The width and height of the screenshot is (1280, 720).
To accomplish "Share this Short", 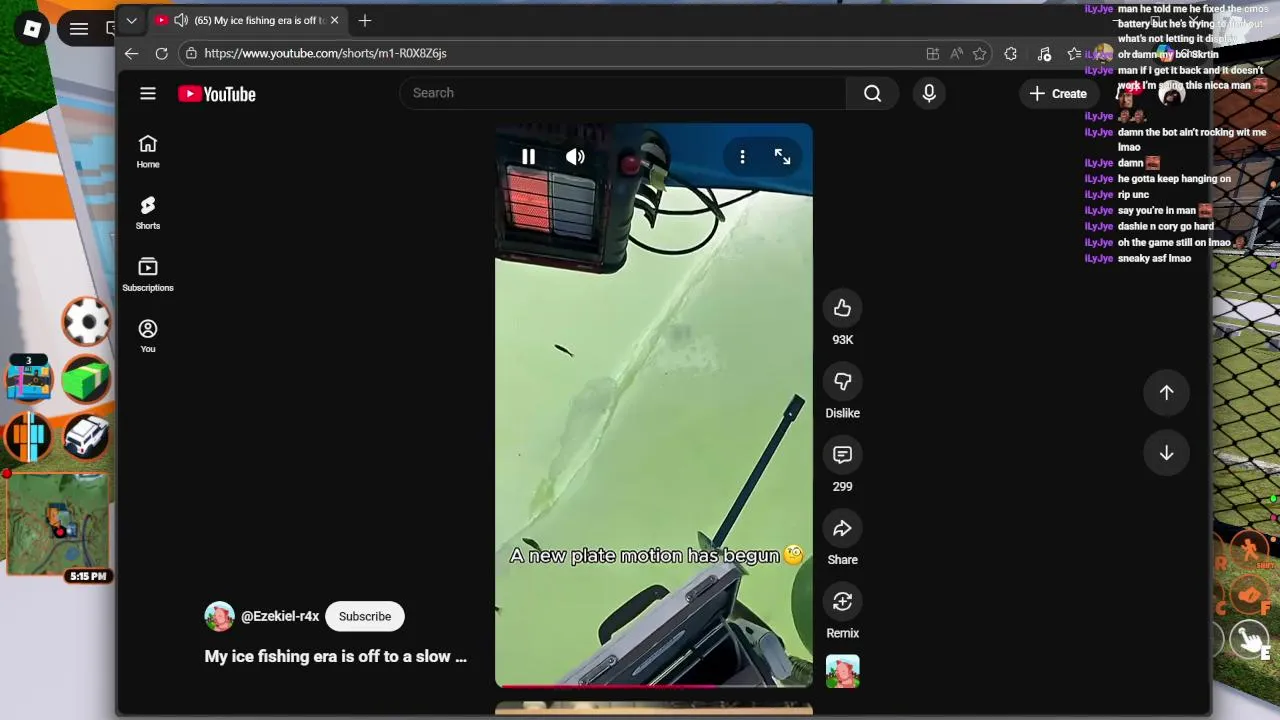I will point(842,528).
